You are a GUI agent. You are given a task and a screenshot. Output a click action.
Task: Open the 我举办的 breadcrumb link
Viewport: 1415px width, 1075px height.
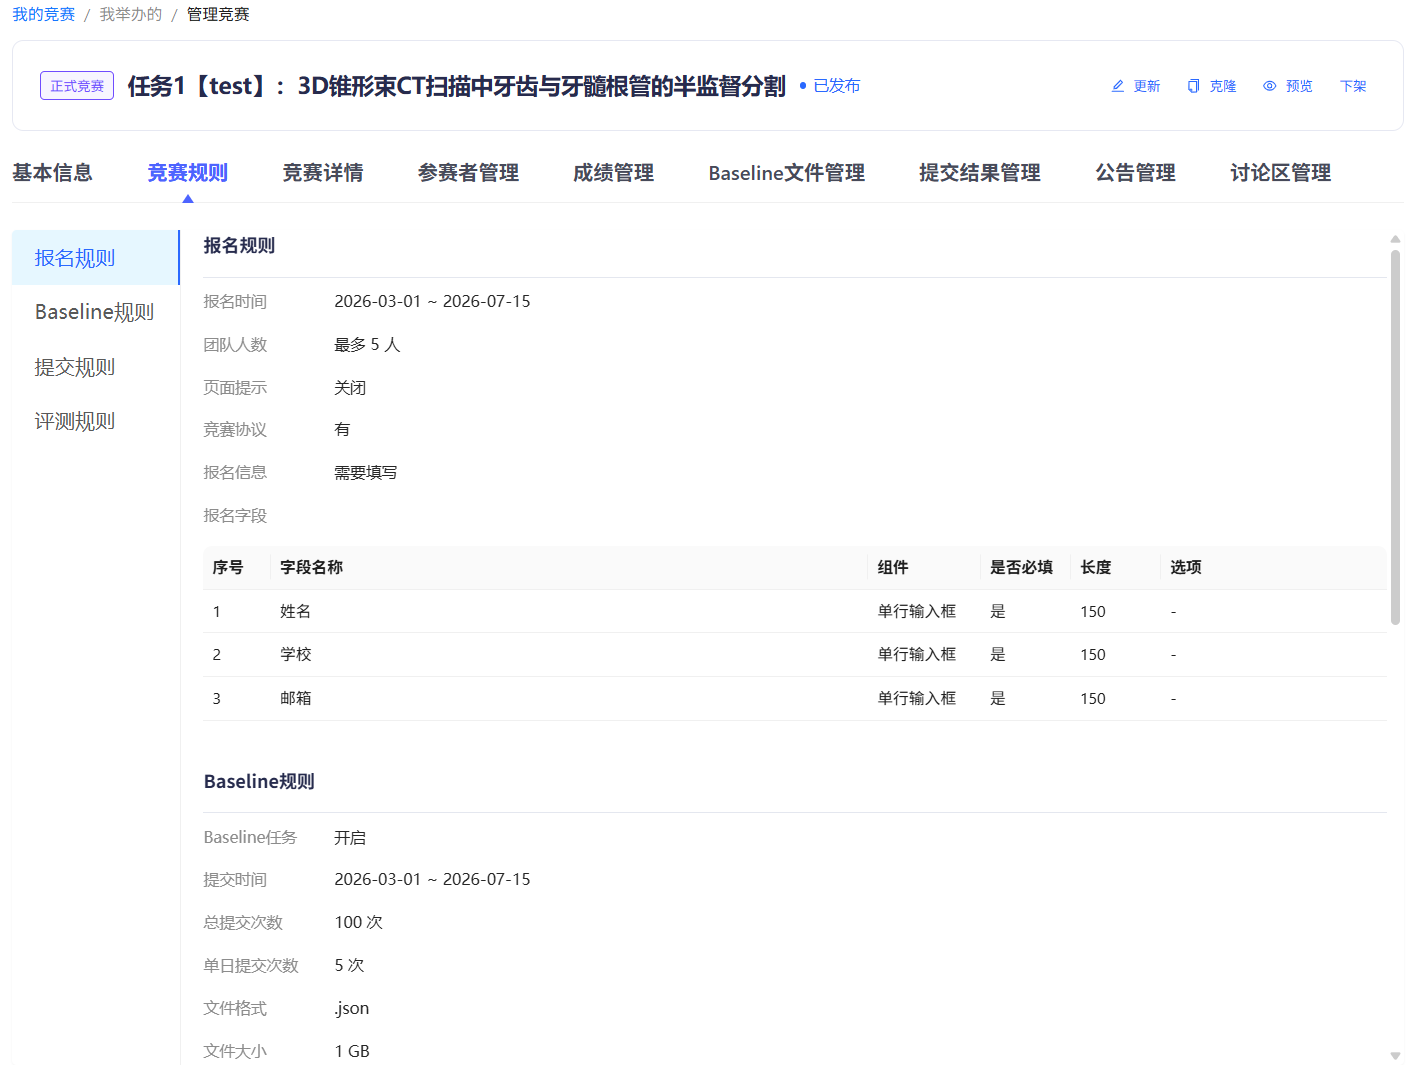coord(131,14)
